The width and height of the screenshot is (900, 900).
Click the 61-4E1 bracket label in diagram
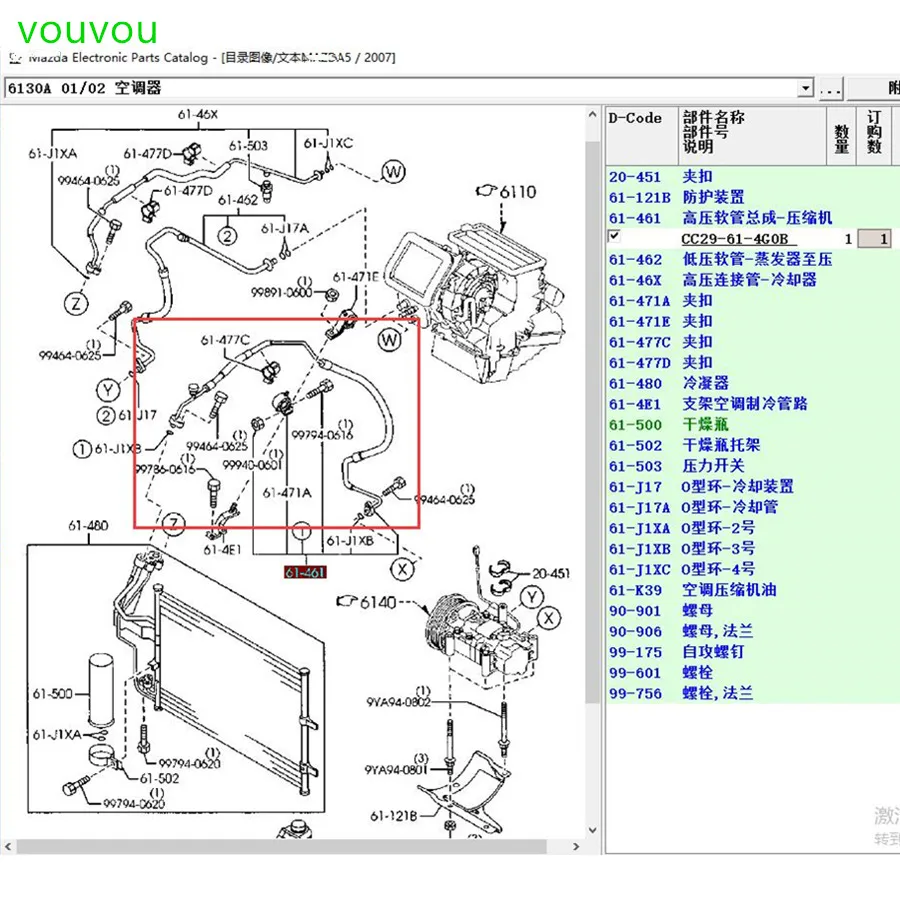(x=223, y=549)
